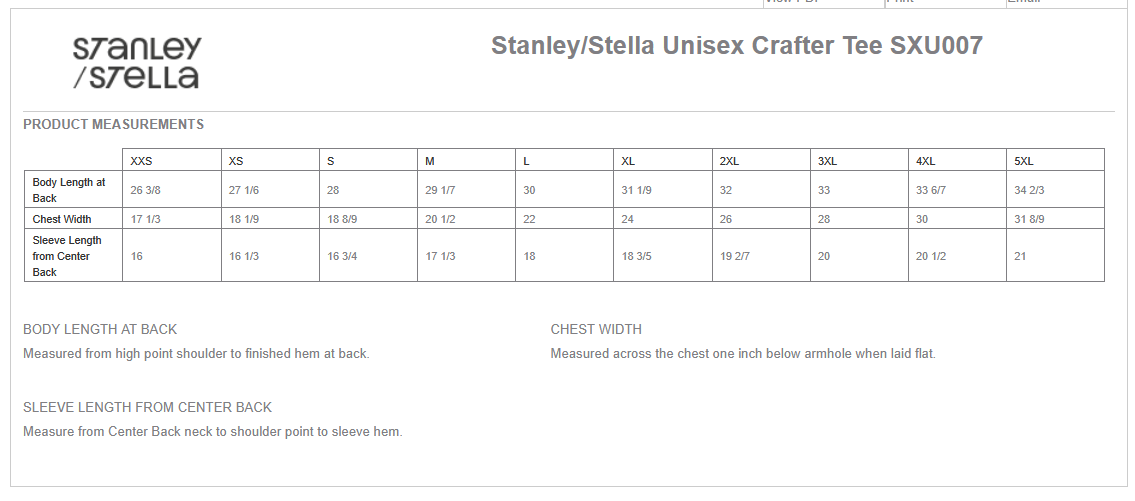Click the 19 2/7 sleeve length cell
1135x501 pixels.
point(735,256)
